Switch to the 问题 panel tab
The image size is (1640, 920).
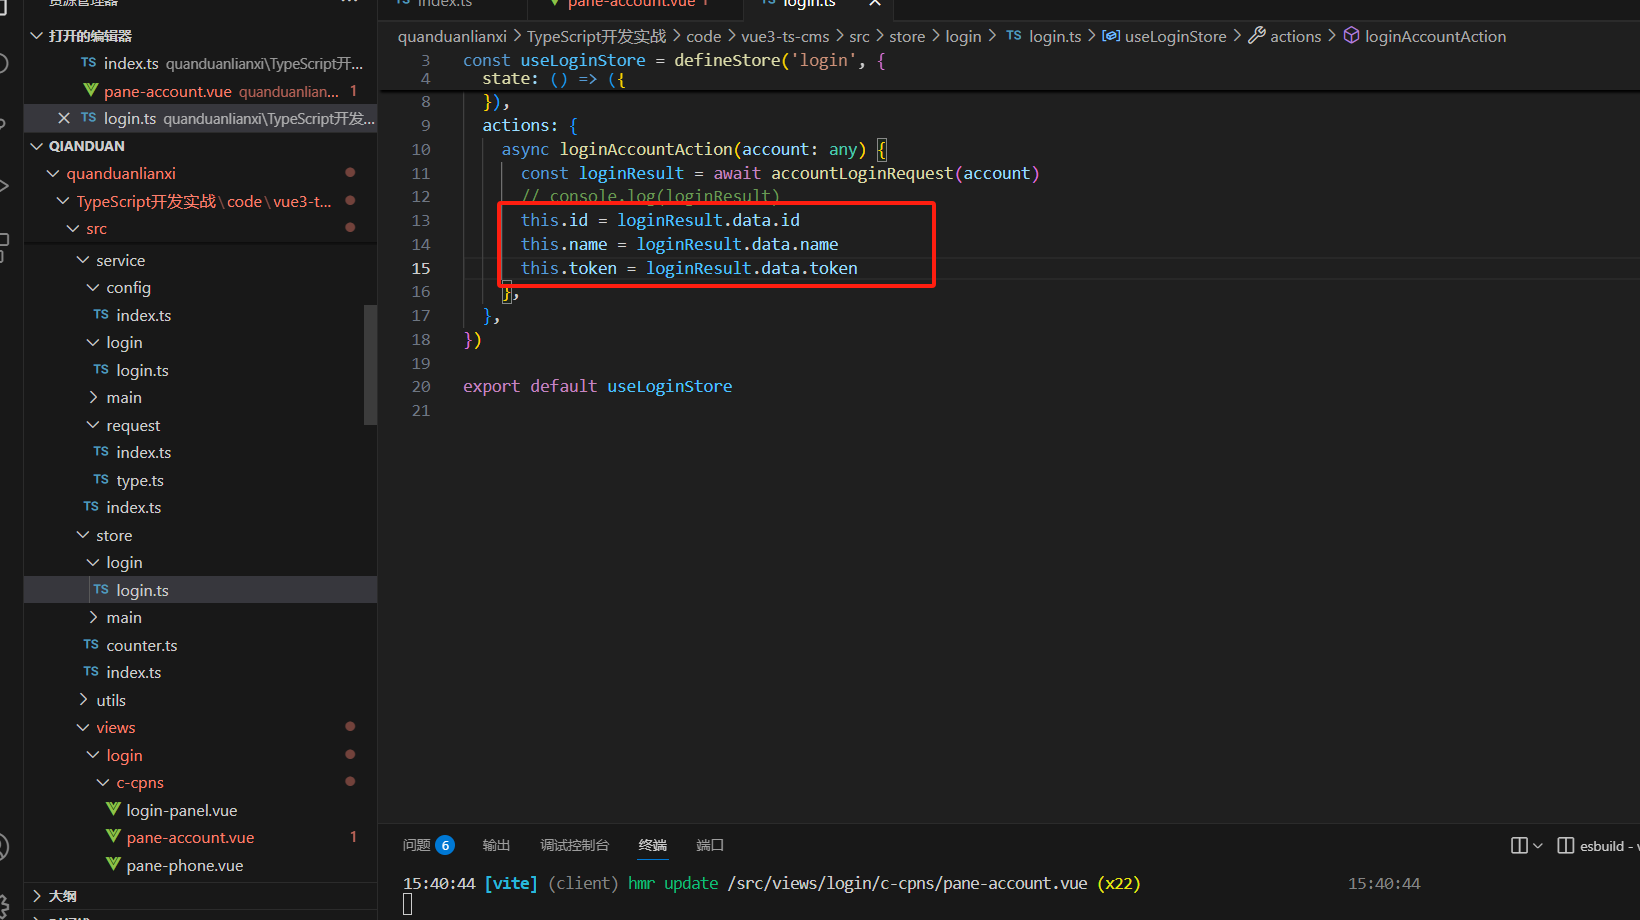point(416,845)
